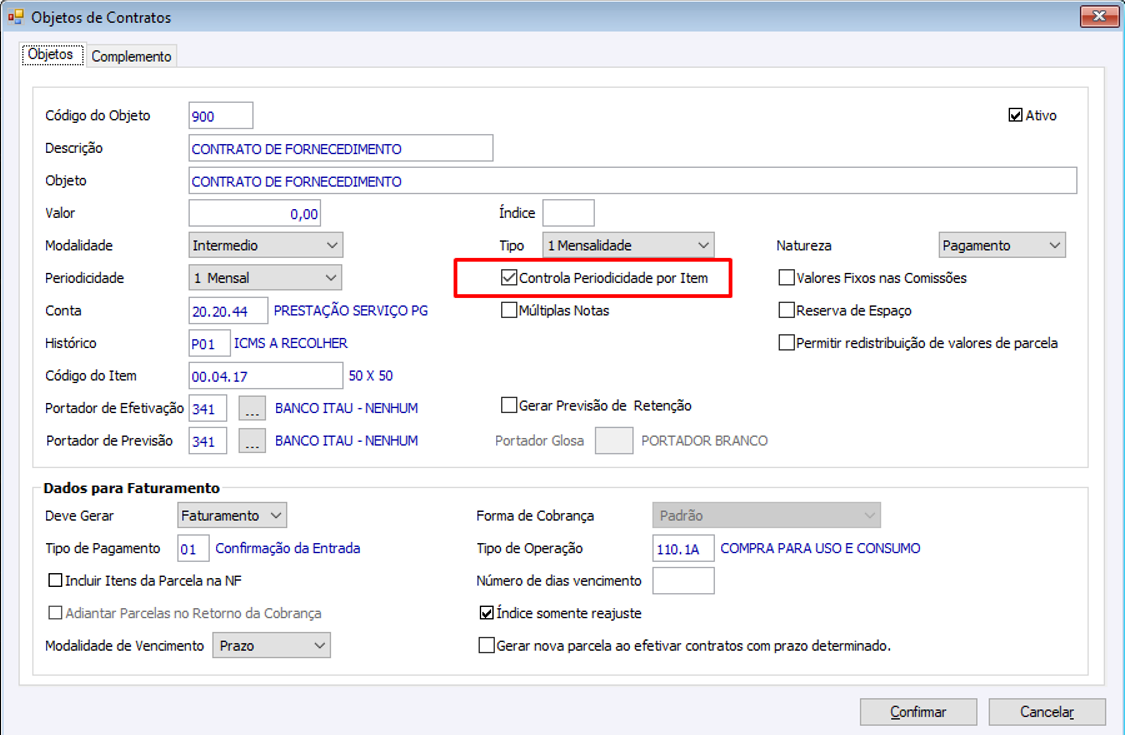This screenshot has width=1126, height=735.
Task: Enable Gerar nova parcela ao efetivar contratos
Action: pyautogui.click(x=487, y=645)
